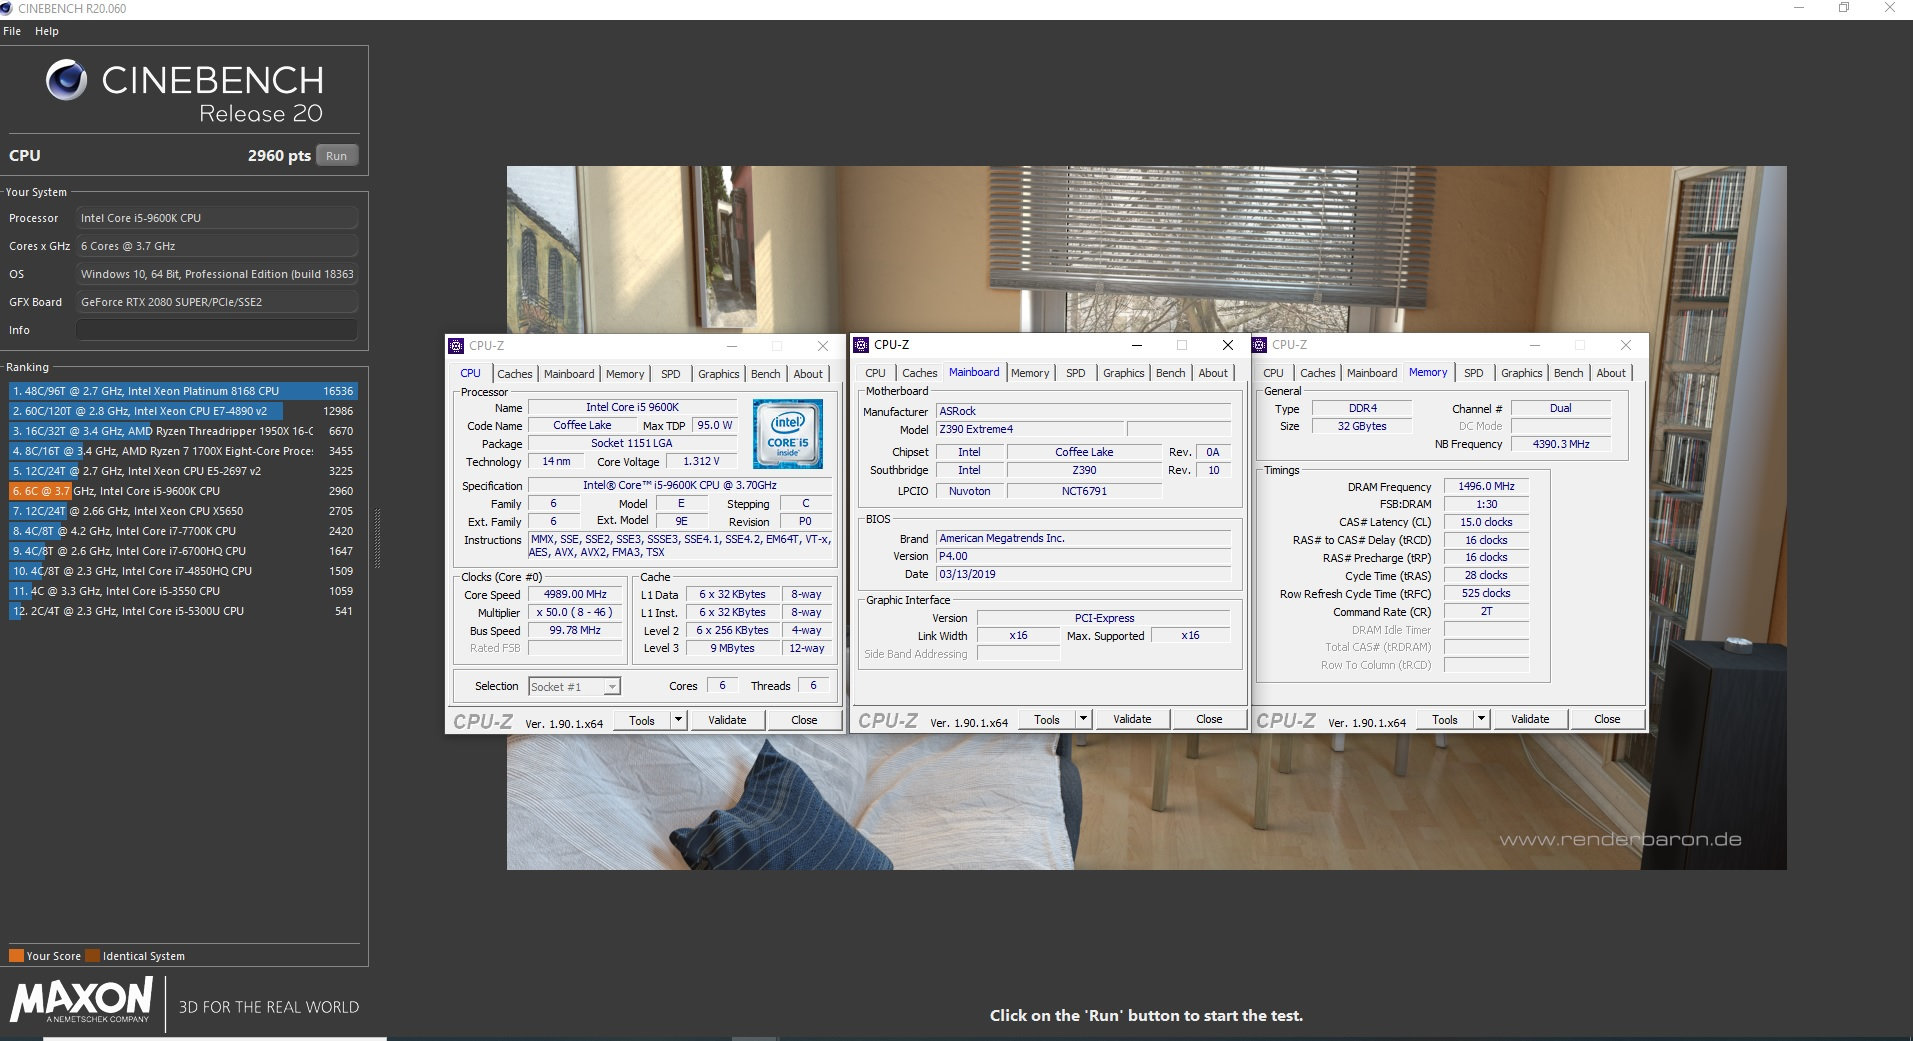Click the Core Voltage value 1.312 V
This screenshot has width=1913, height=1041.
(701, 461)
